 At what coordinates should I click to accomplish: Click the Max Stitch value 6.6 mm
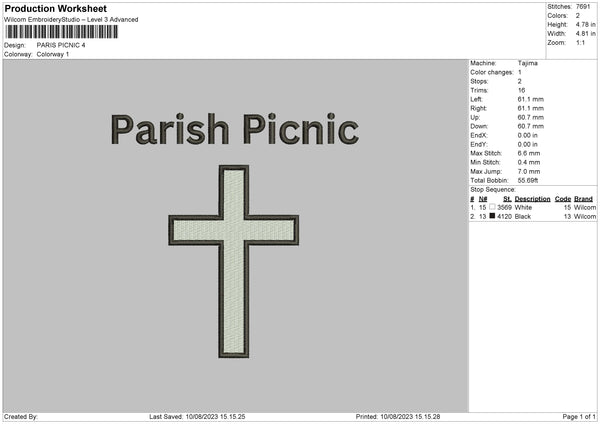529,153
